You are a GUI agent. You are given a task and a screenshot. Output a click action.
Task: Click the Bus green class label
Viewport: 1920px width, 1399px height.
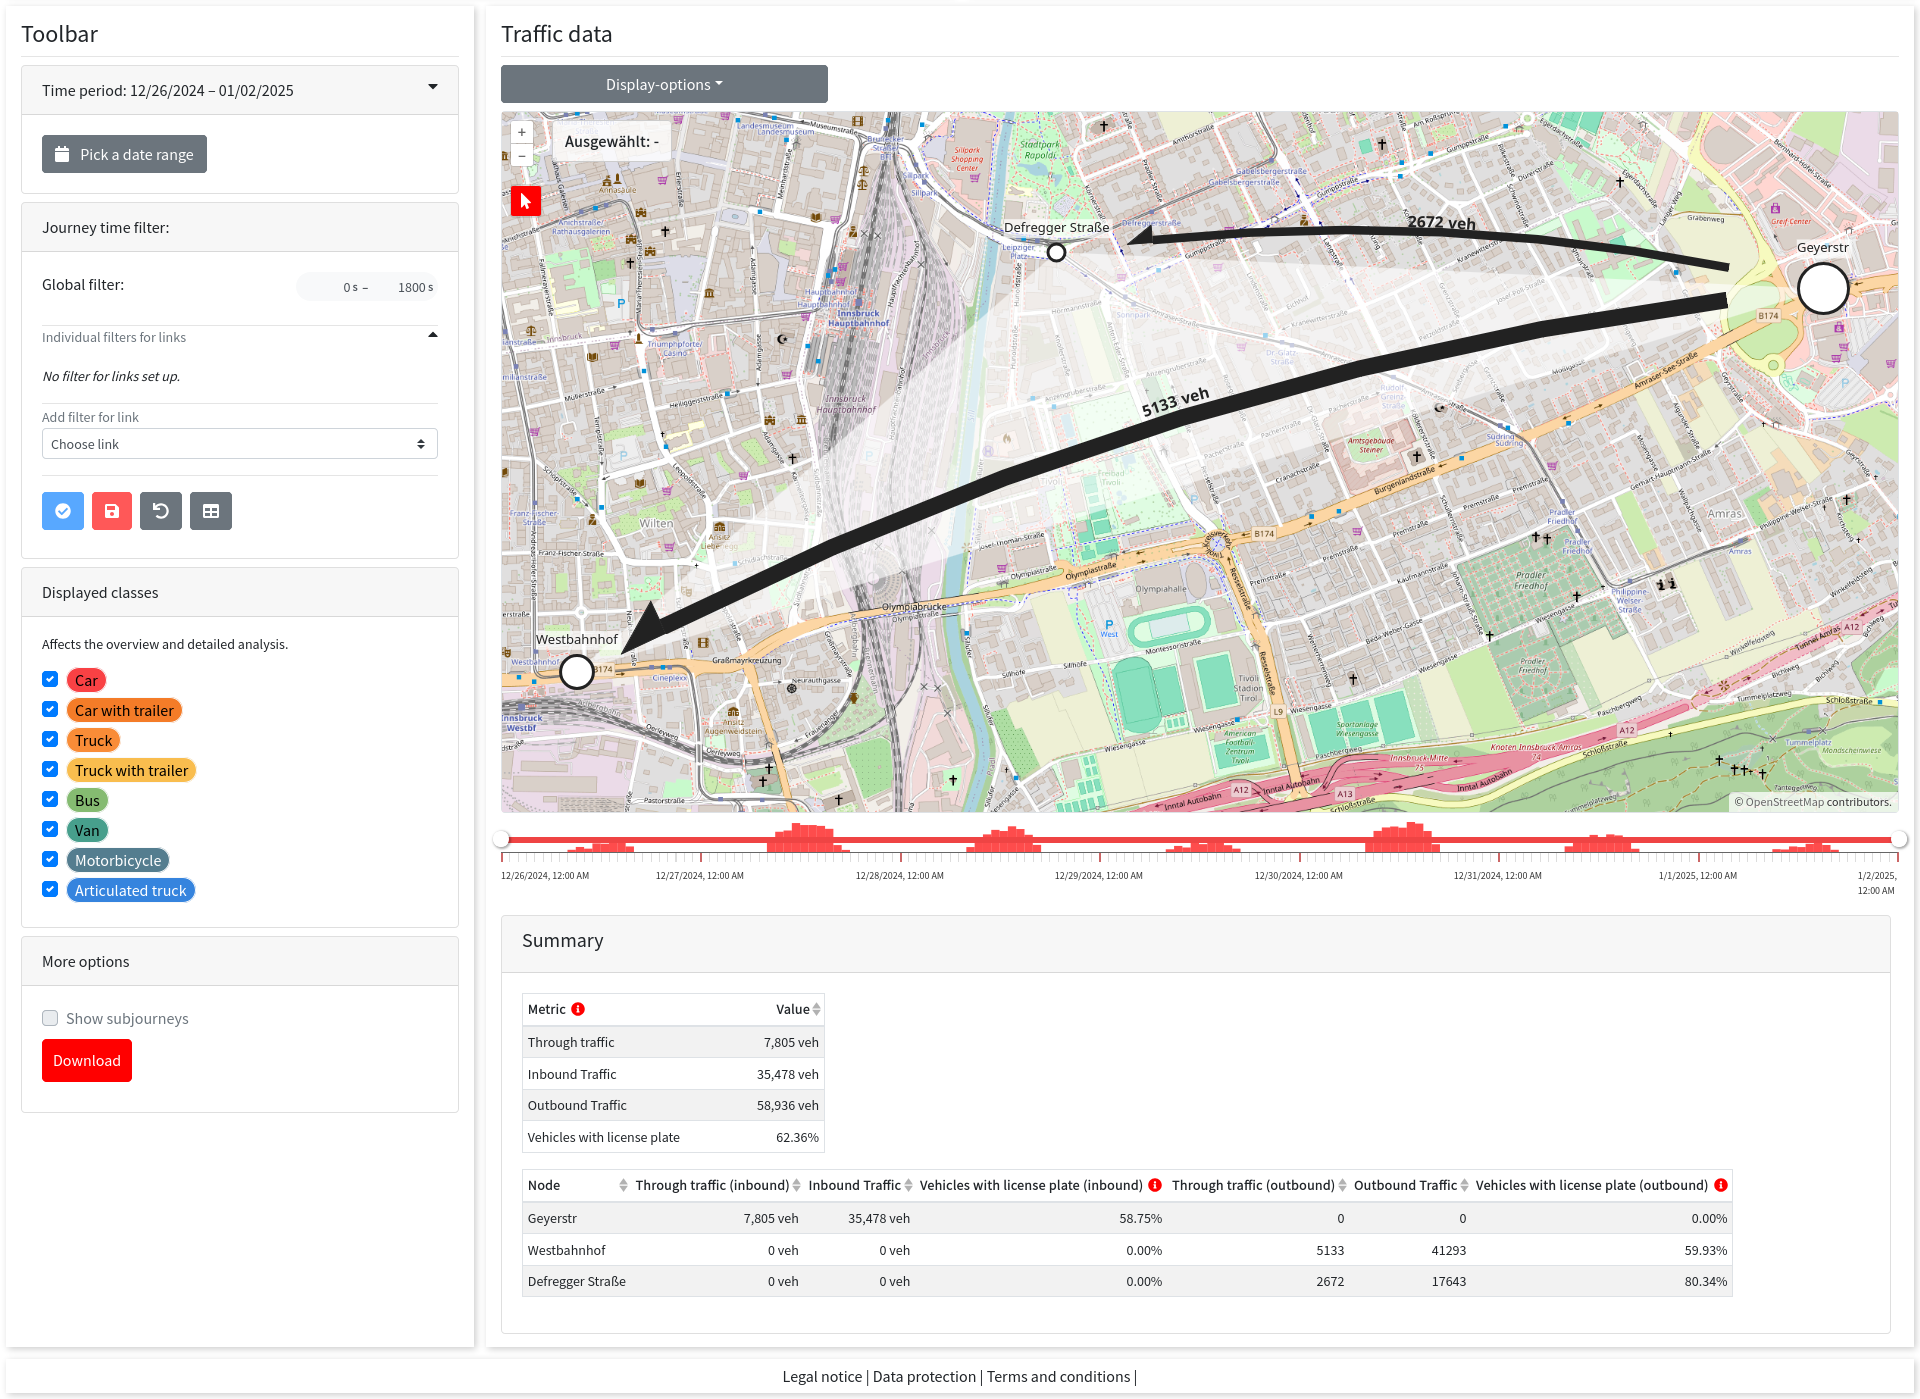pyautogui.click(x=87, y=800)
